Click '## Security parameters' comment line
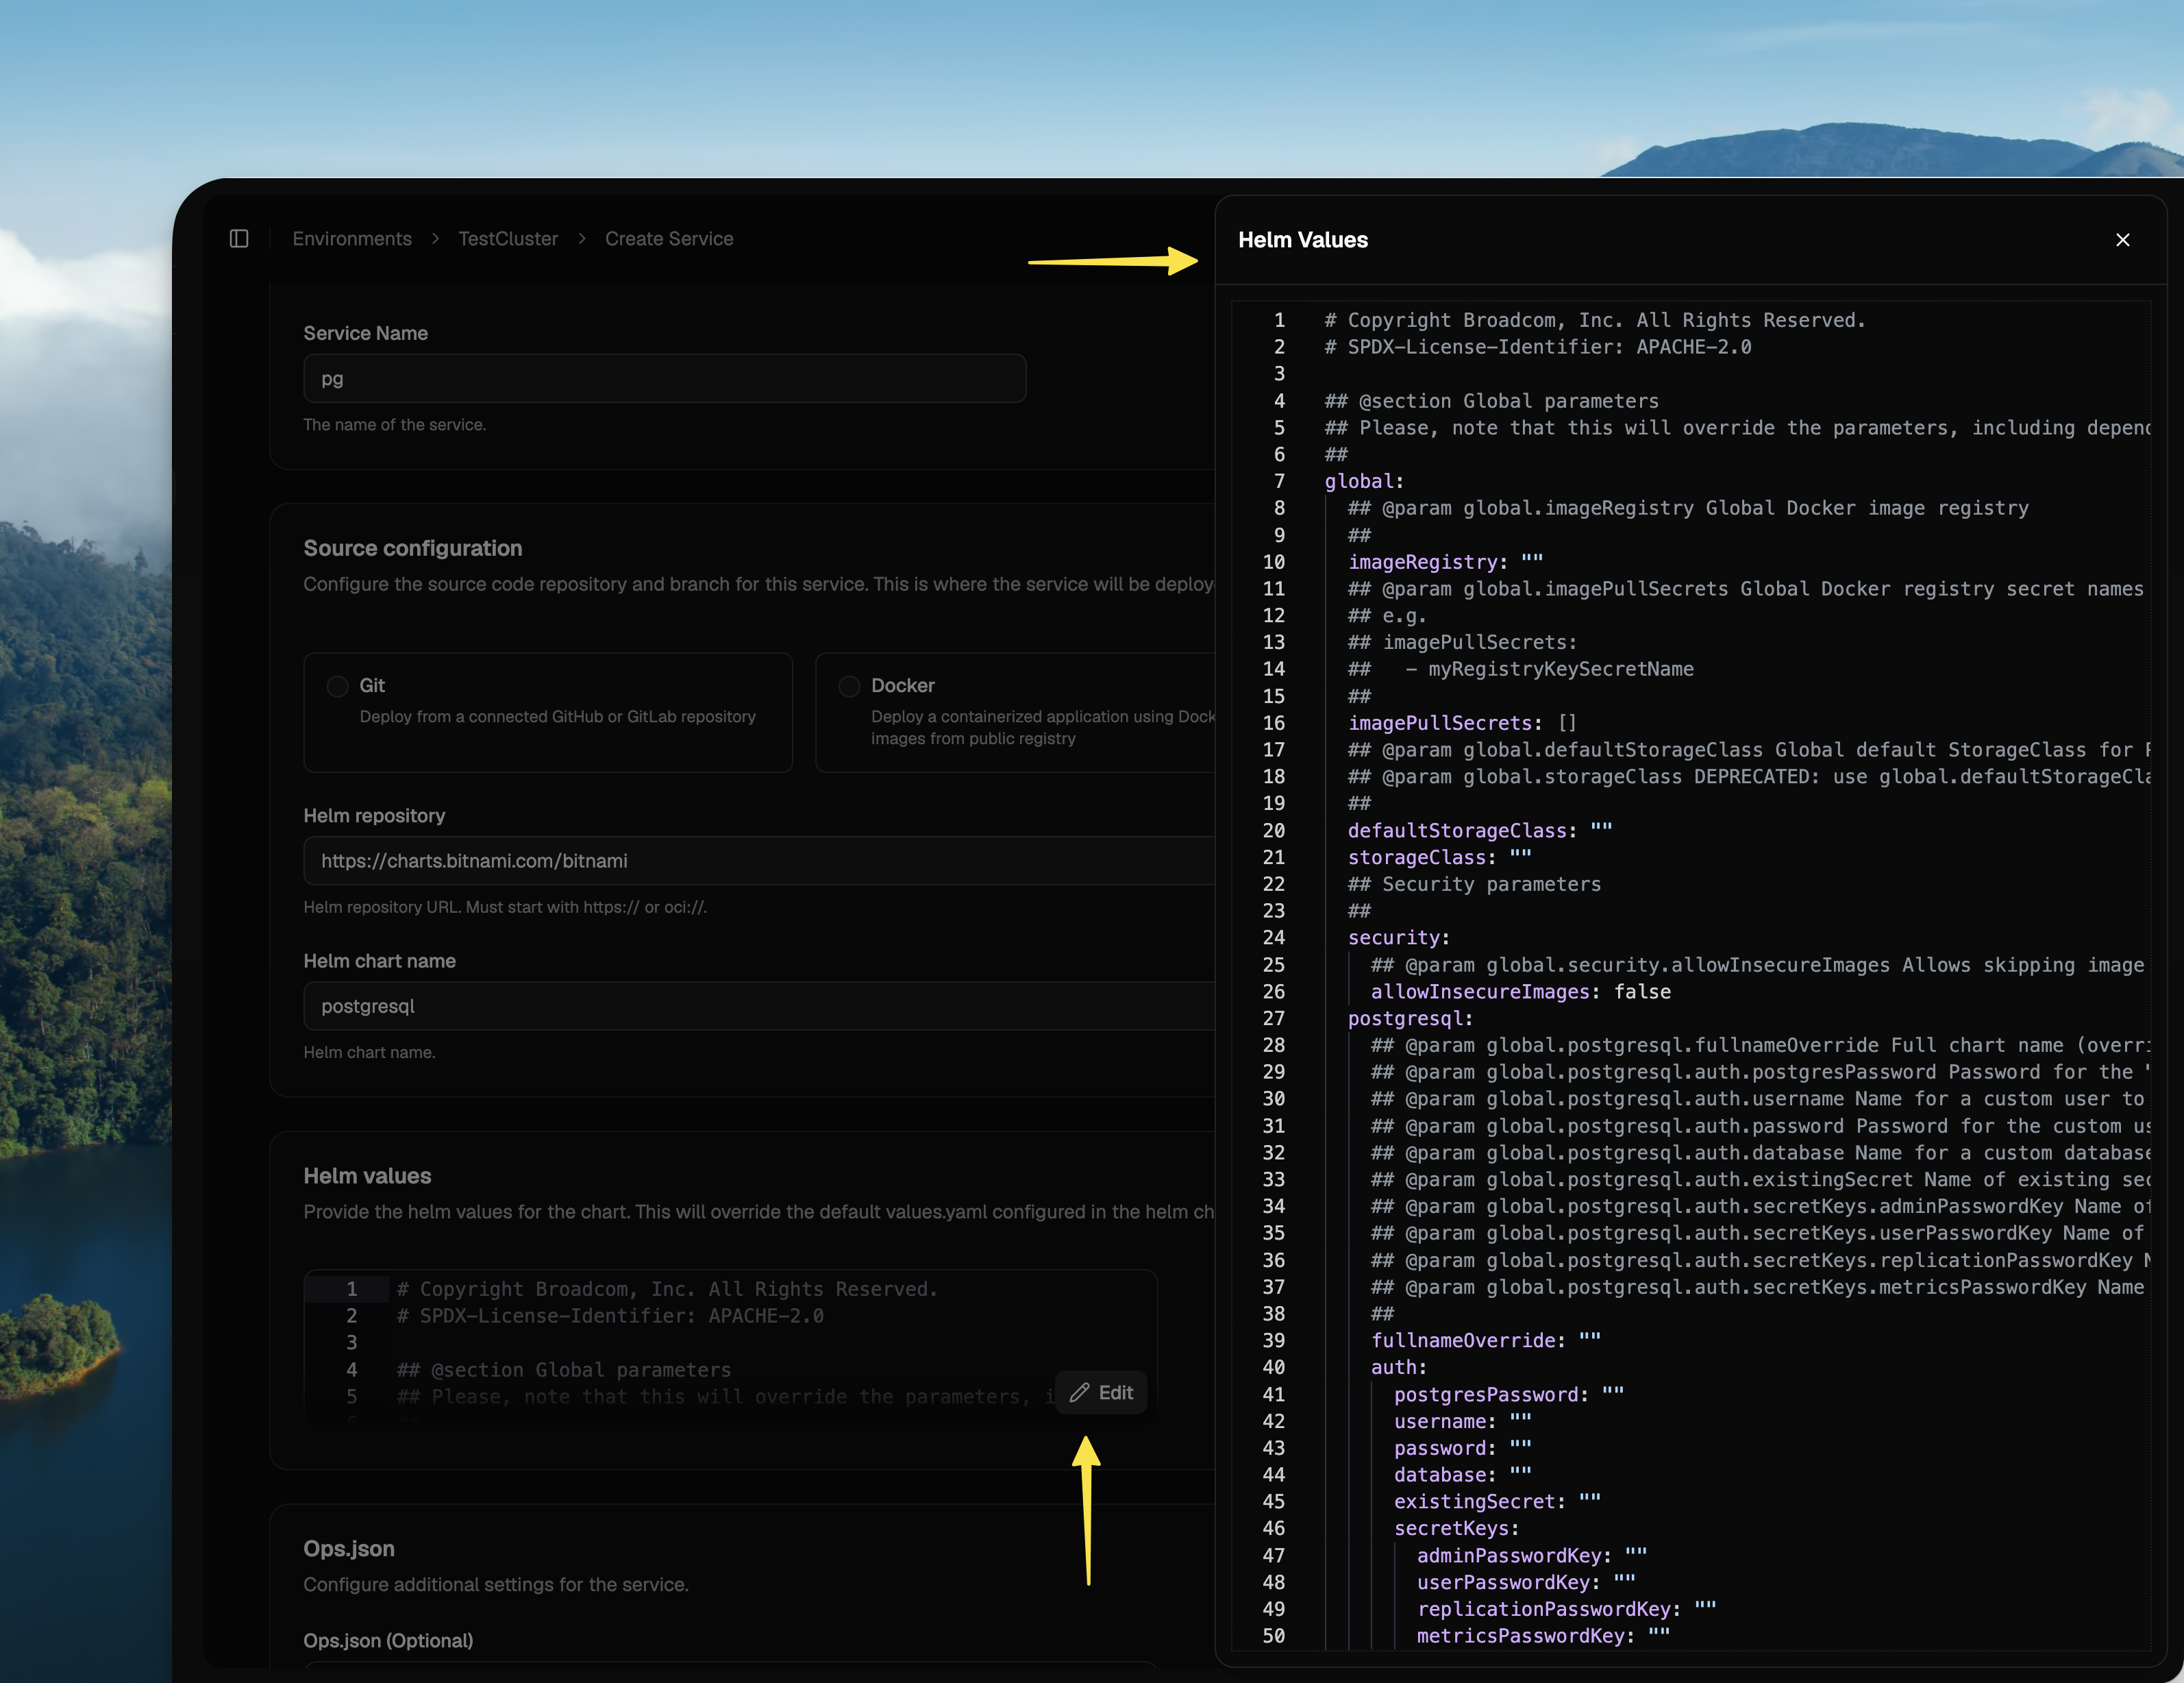 coord(1474,884)
